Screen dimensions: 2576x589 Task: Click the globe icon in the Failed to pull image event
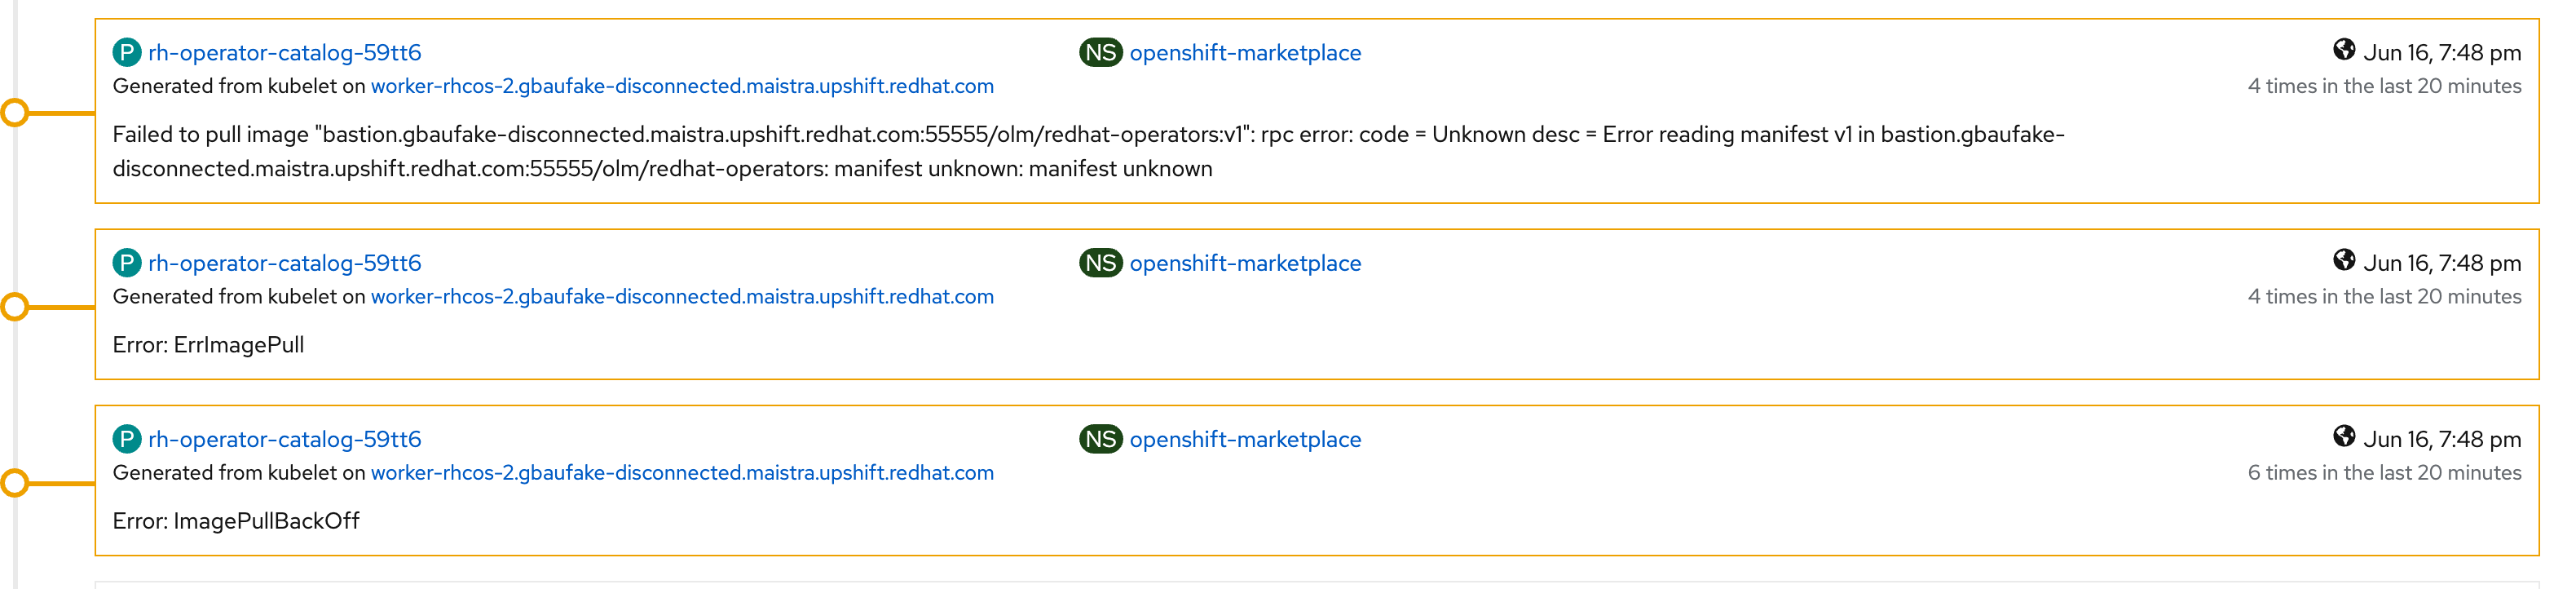2343,49
